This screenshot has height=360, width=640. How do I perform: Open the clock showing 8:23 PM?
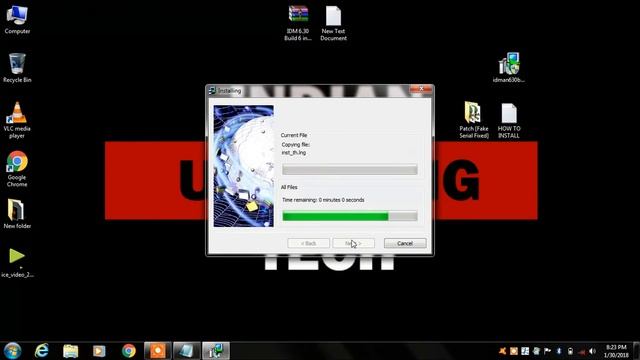[616, 351]
